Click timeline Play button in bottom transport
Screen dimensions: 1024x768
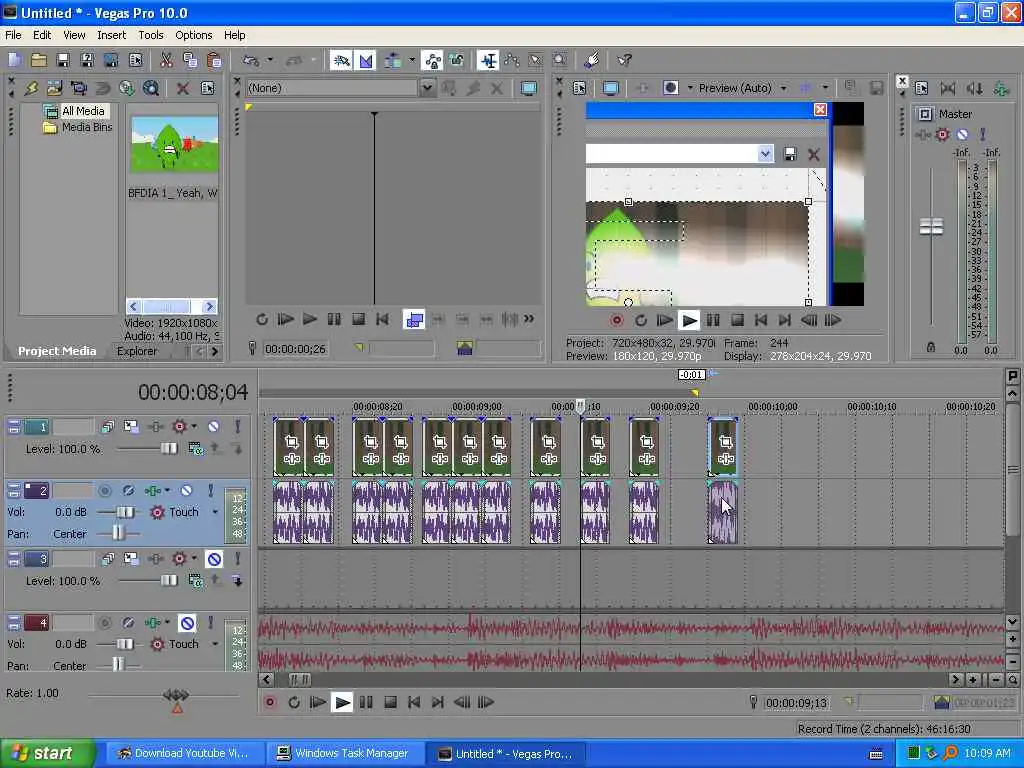click(x=342, y=702)
